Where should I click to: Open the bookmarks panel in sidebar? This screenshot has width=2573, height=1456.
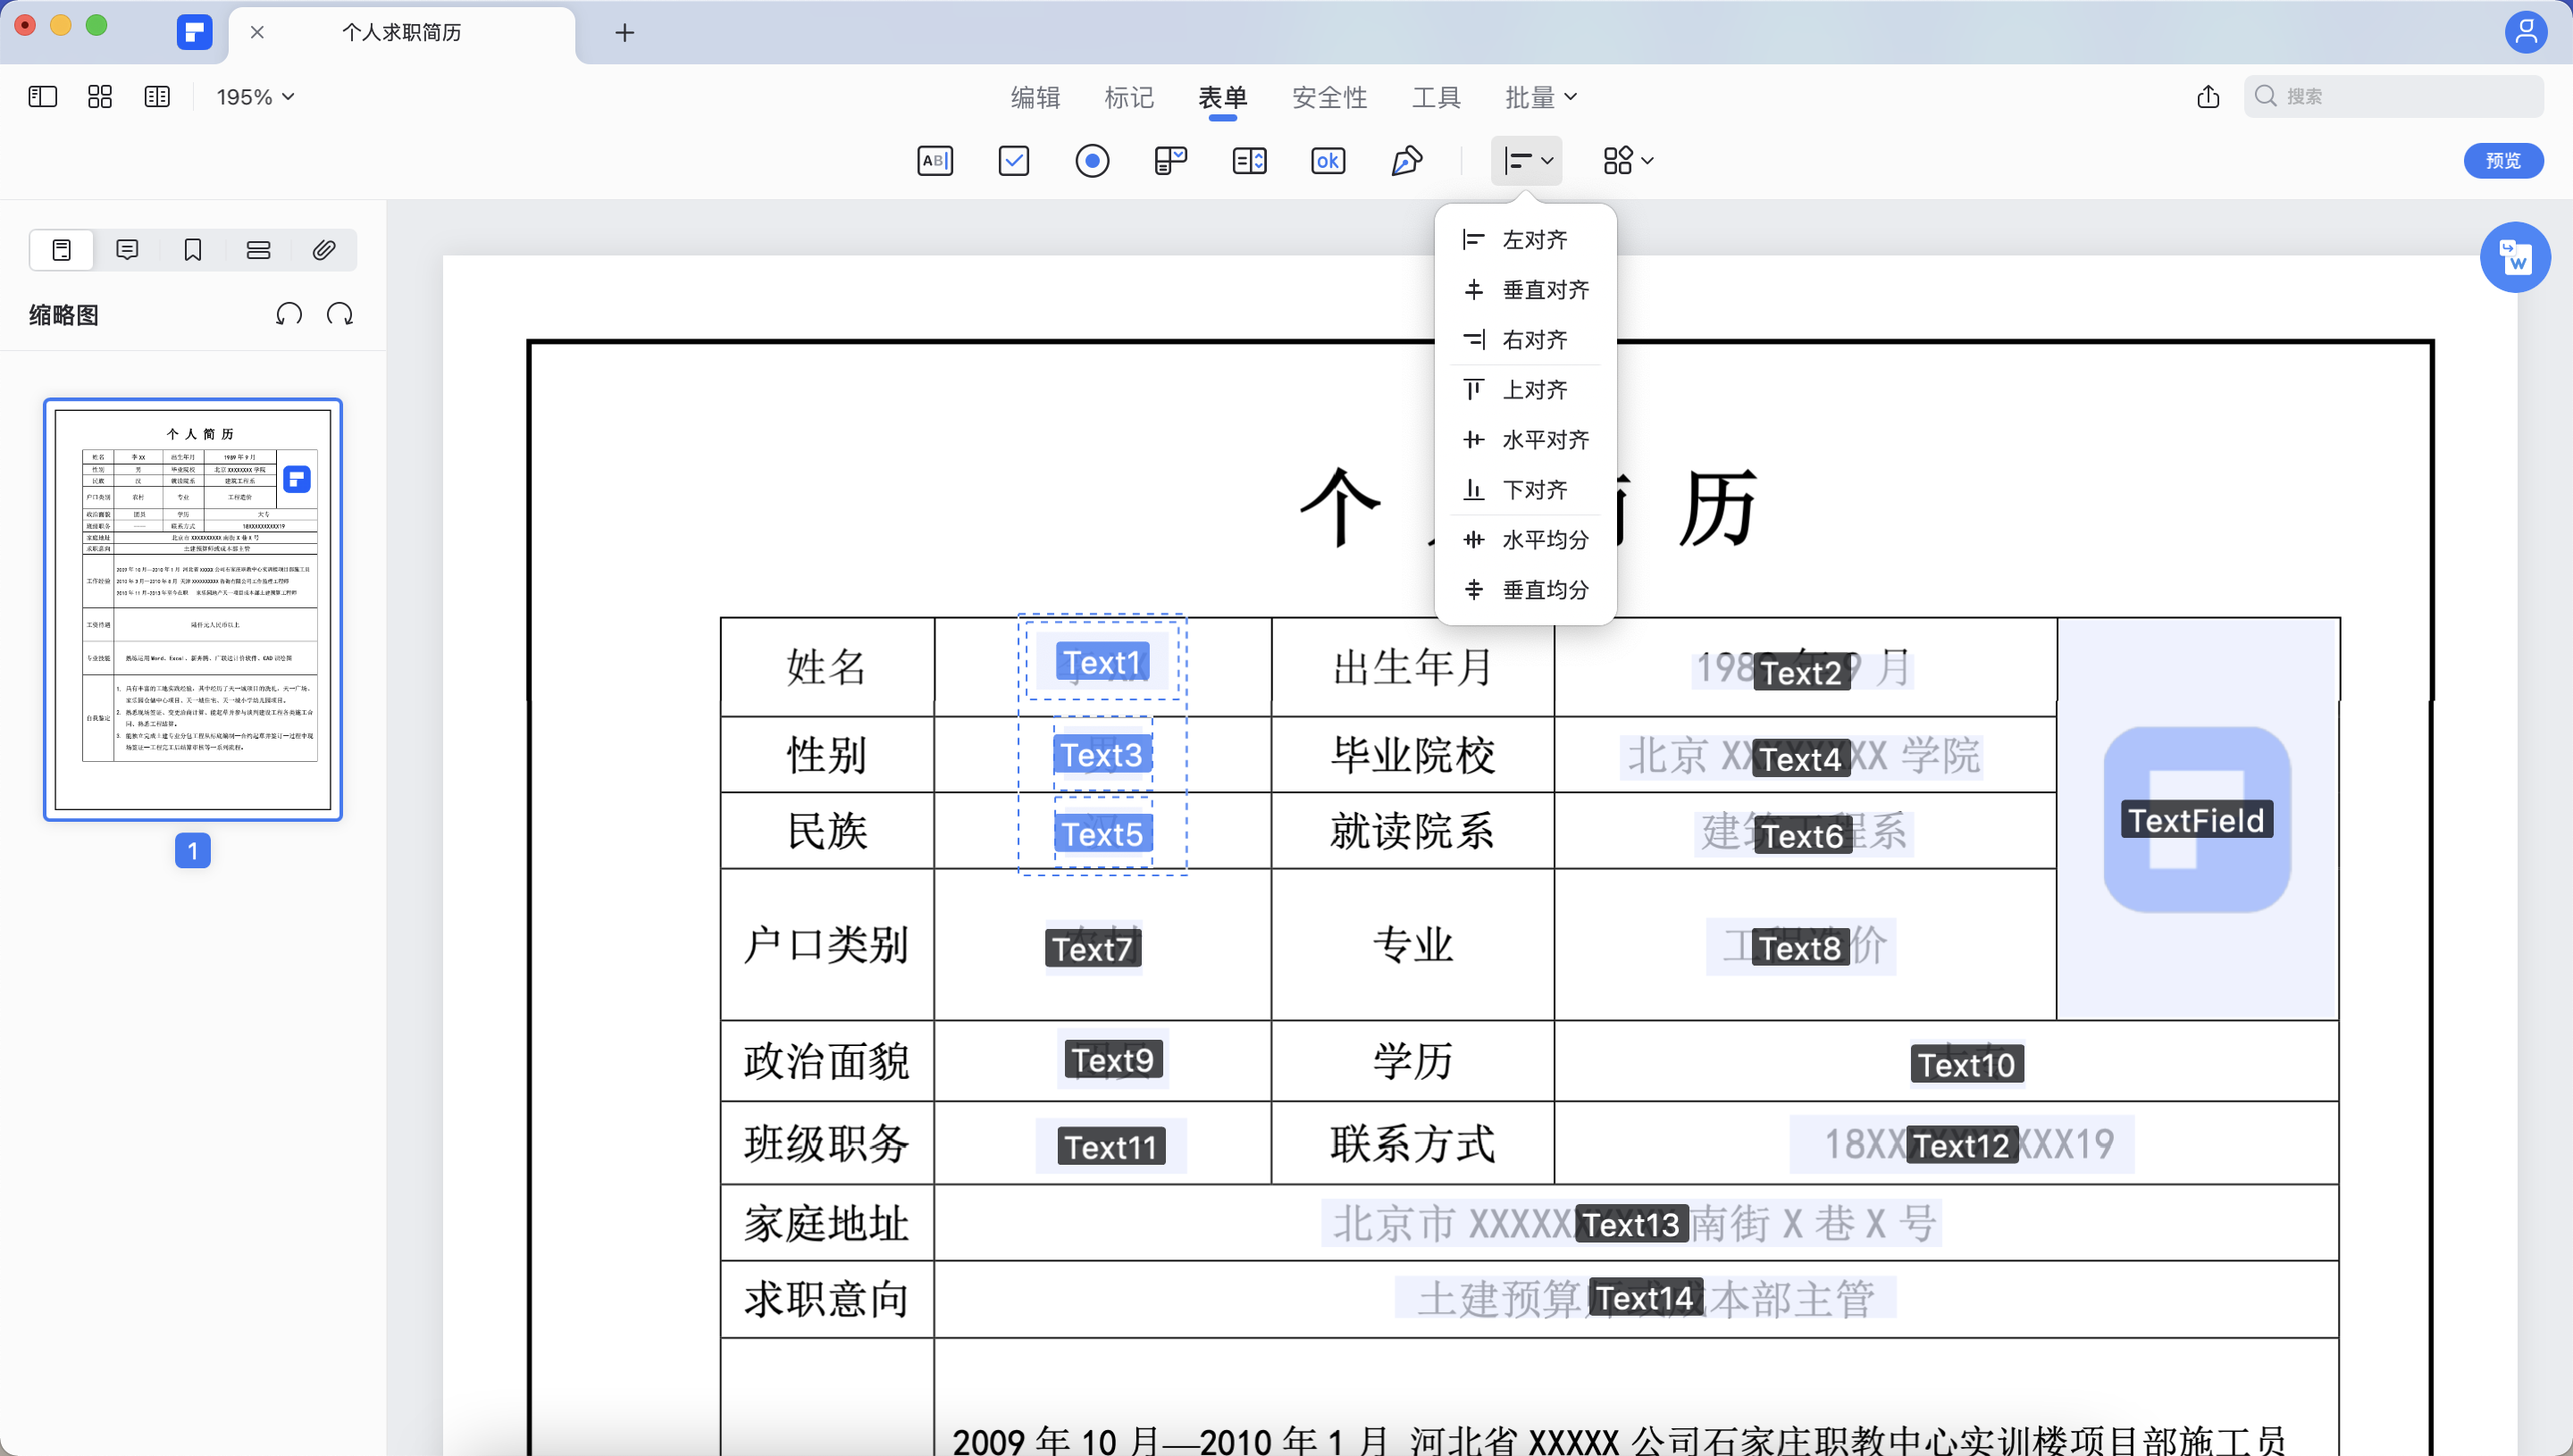coord(192,250)
